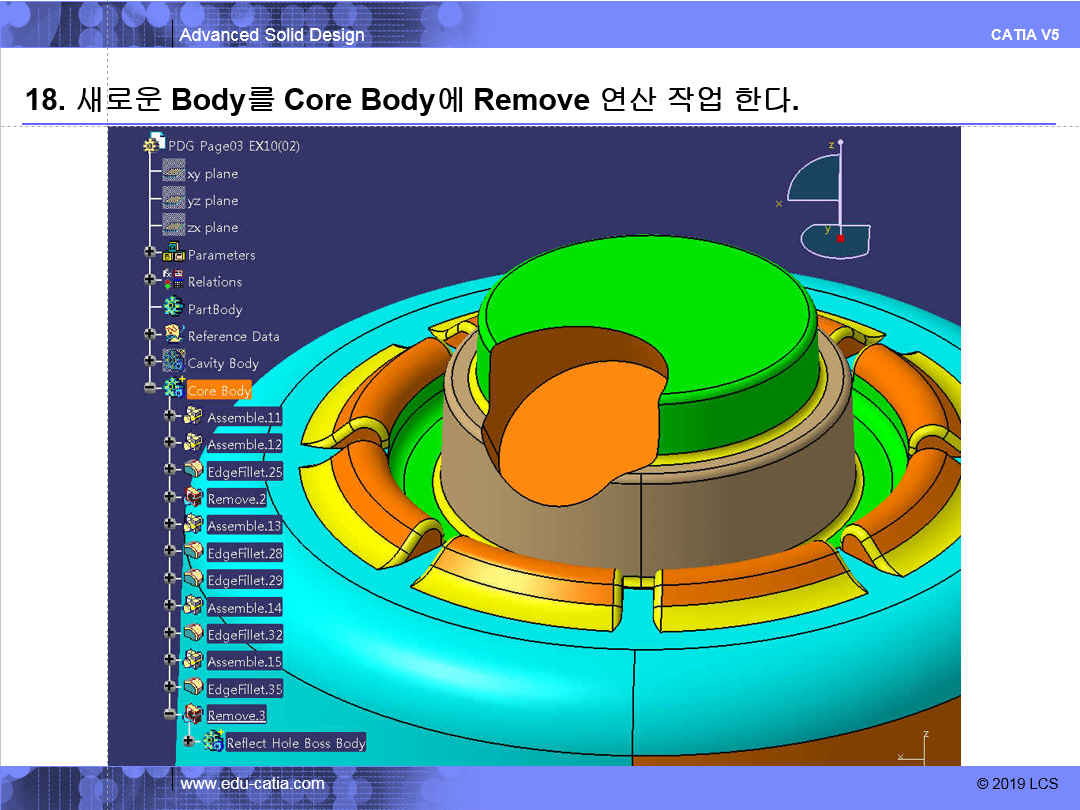This screenshot has width=1080, height=810.
Task: Click the compass red dot manipulator
Action: point(841,239)
